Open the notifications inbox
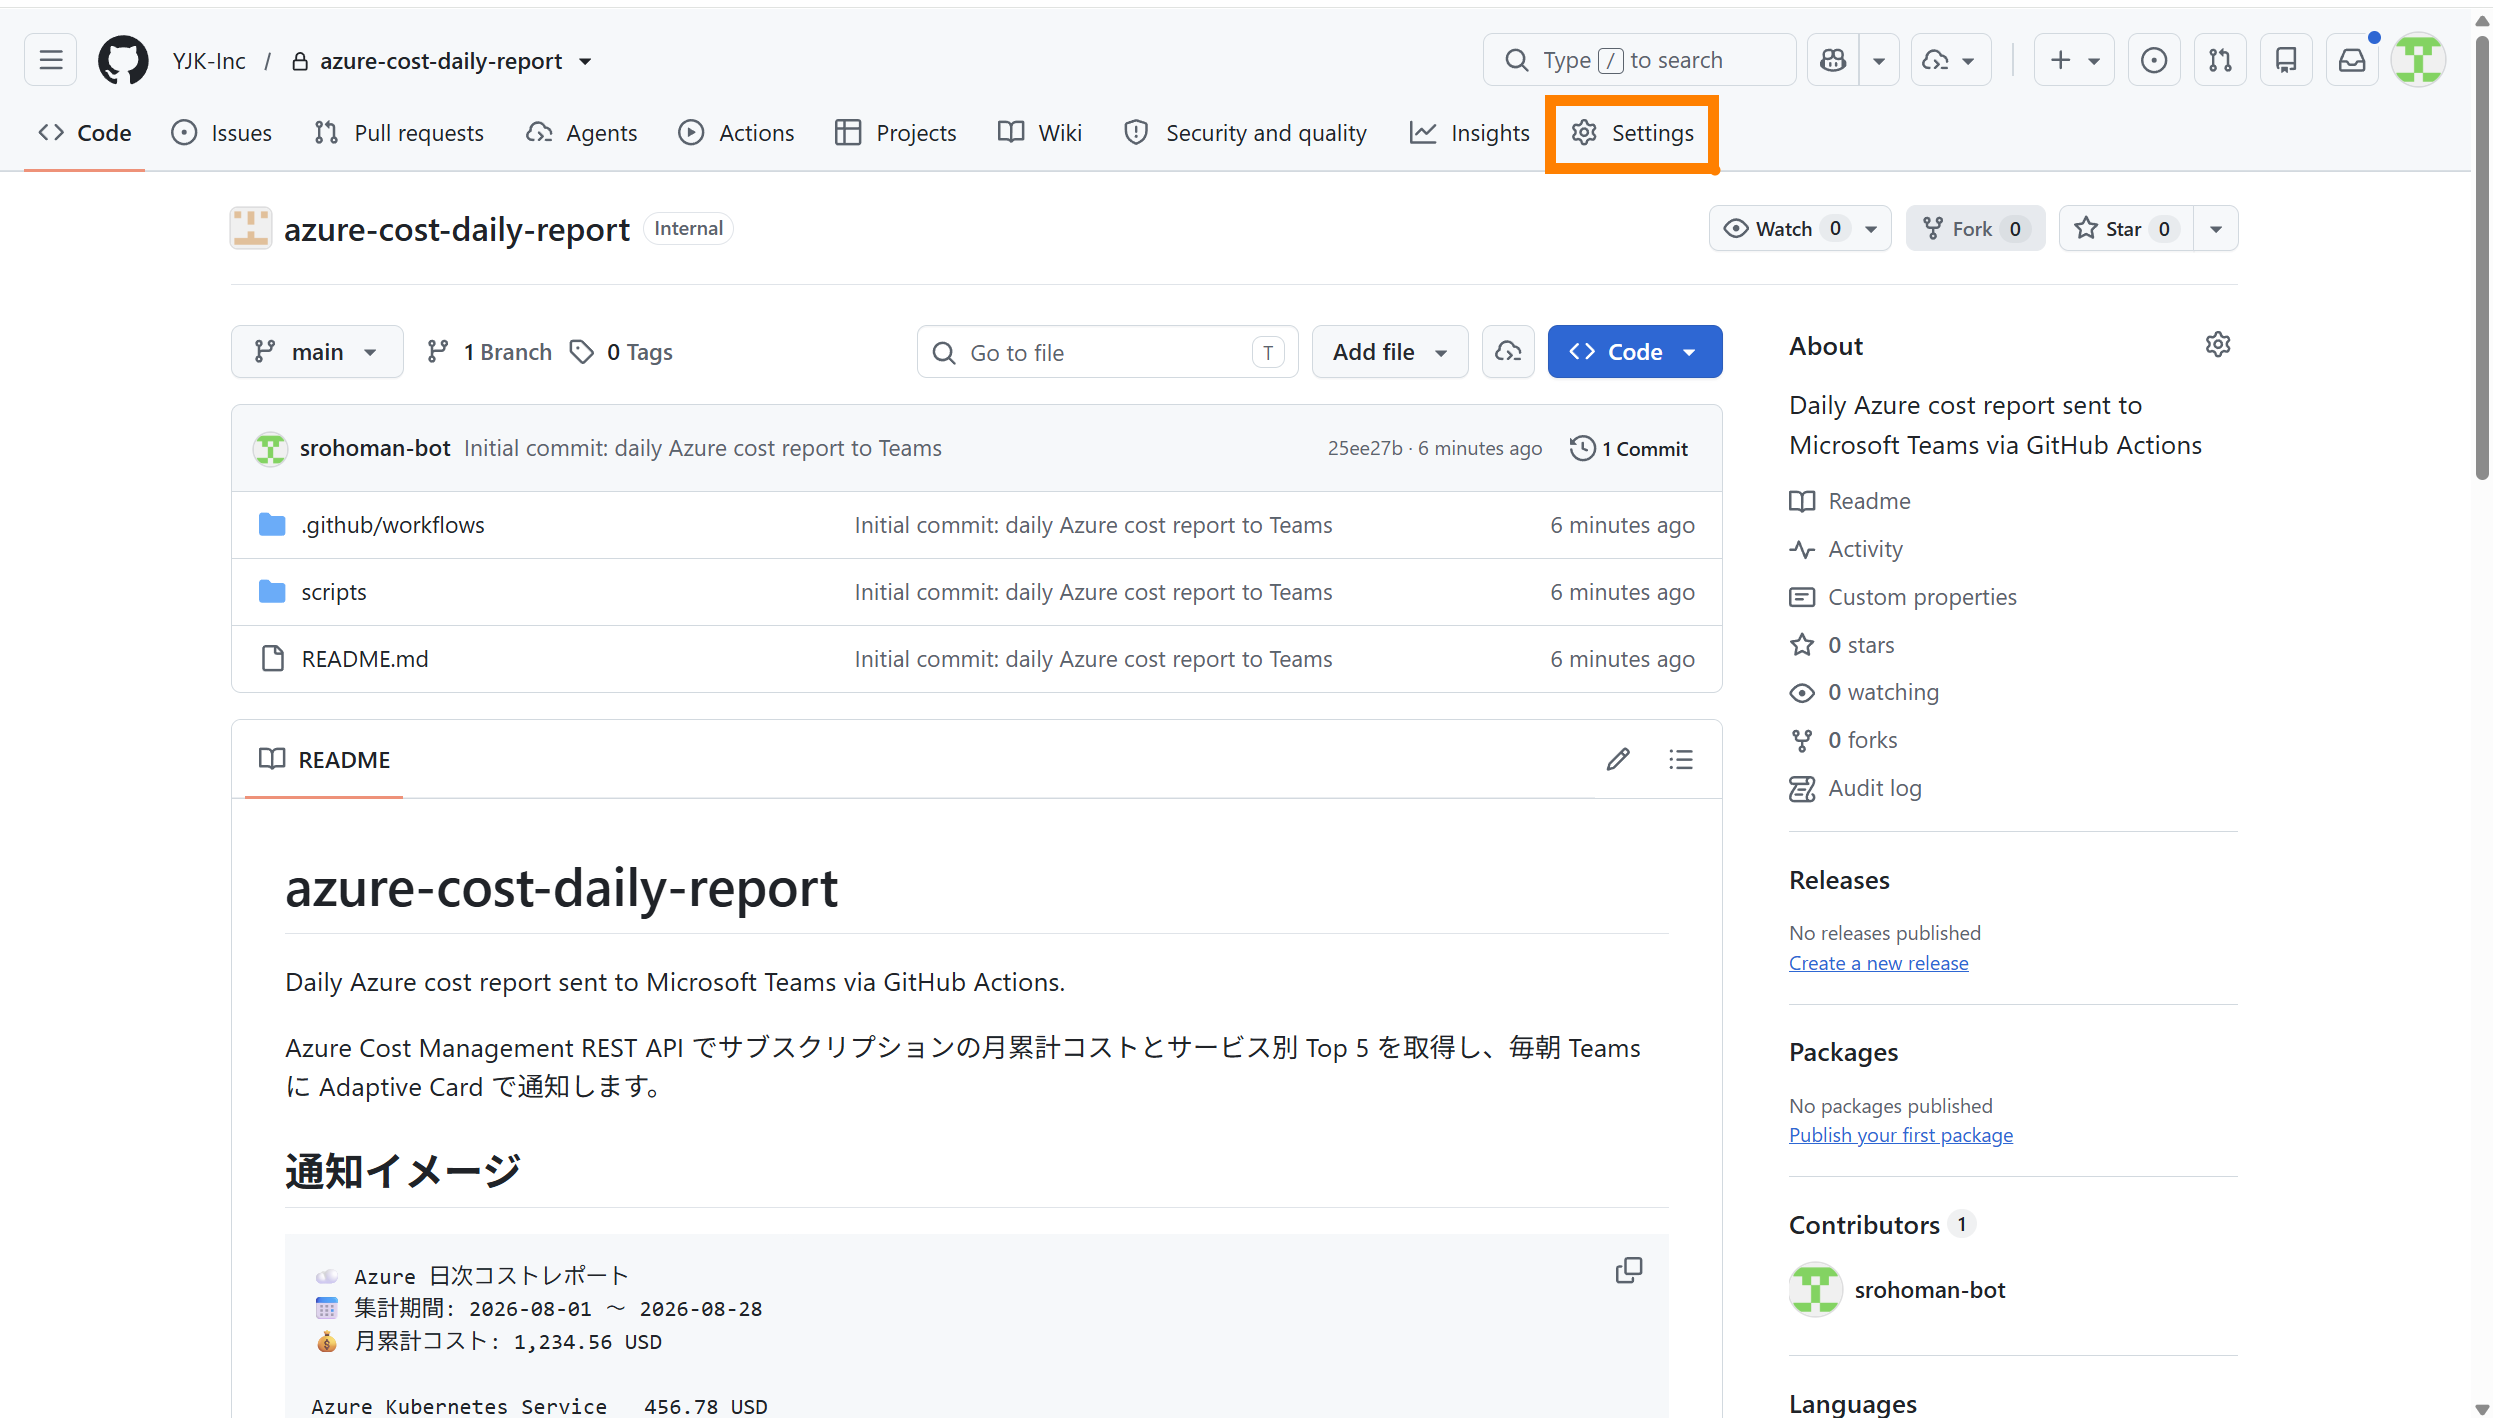The height and width of the screenshot is (1418, 2493). tap(2352, 61)
